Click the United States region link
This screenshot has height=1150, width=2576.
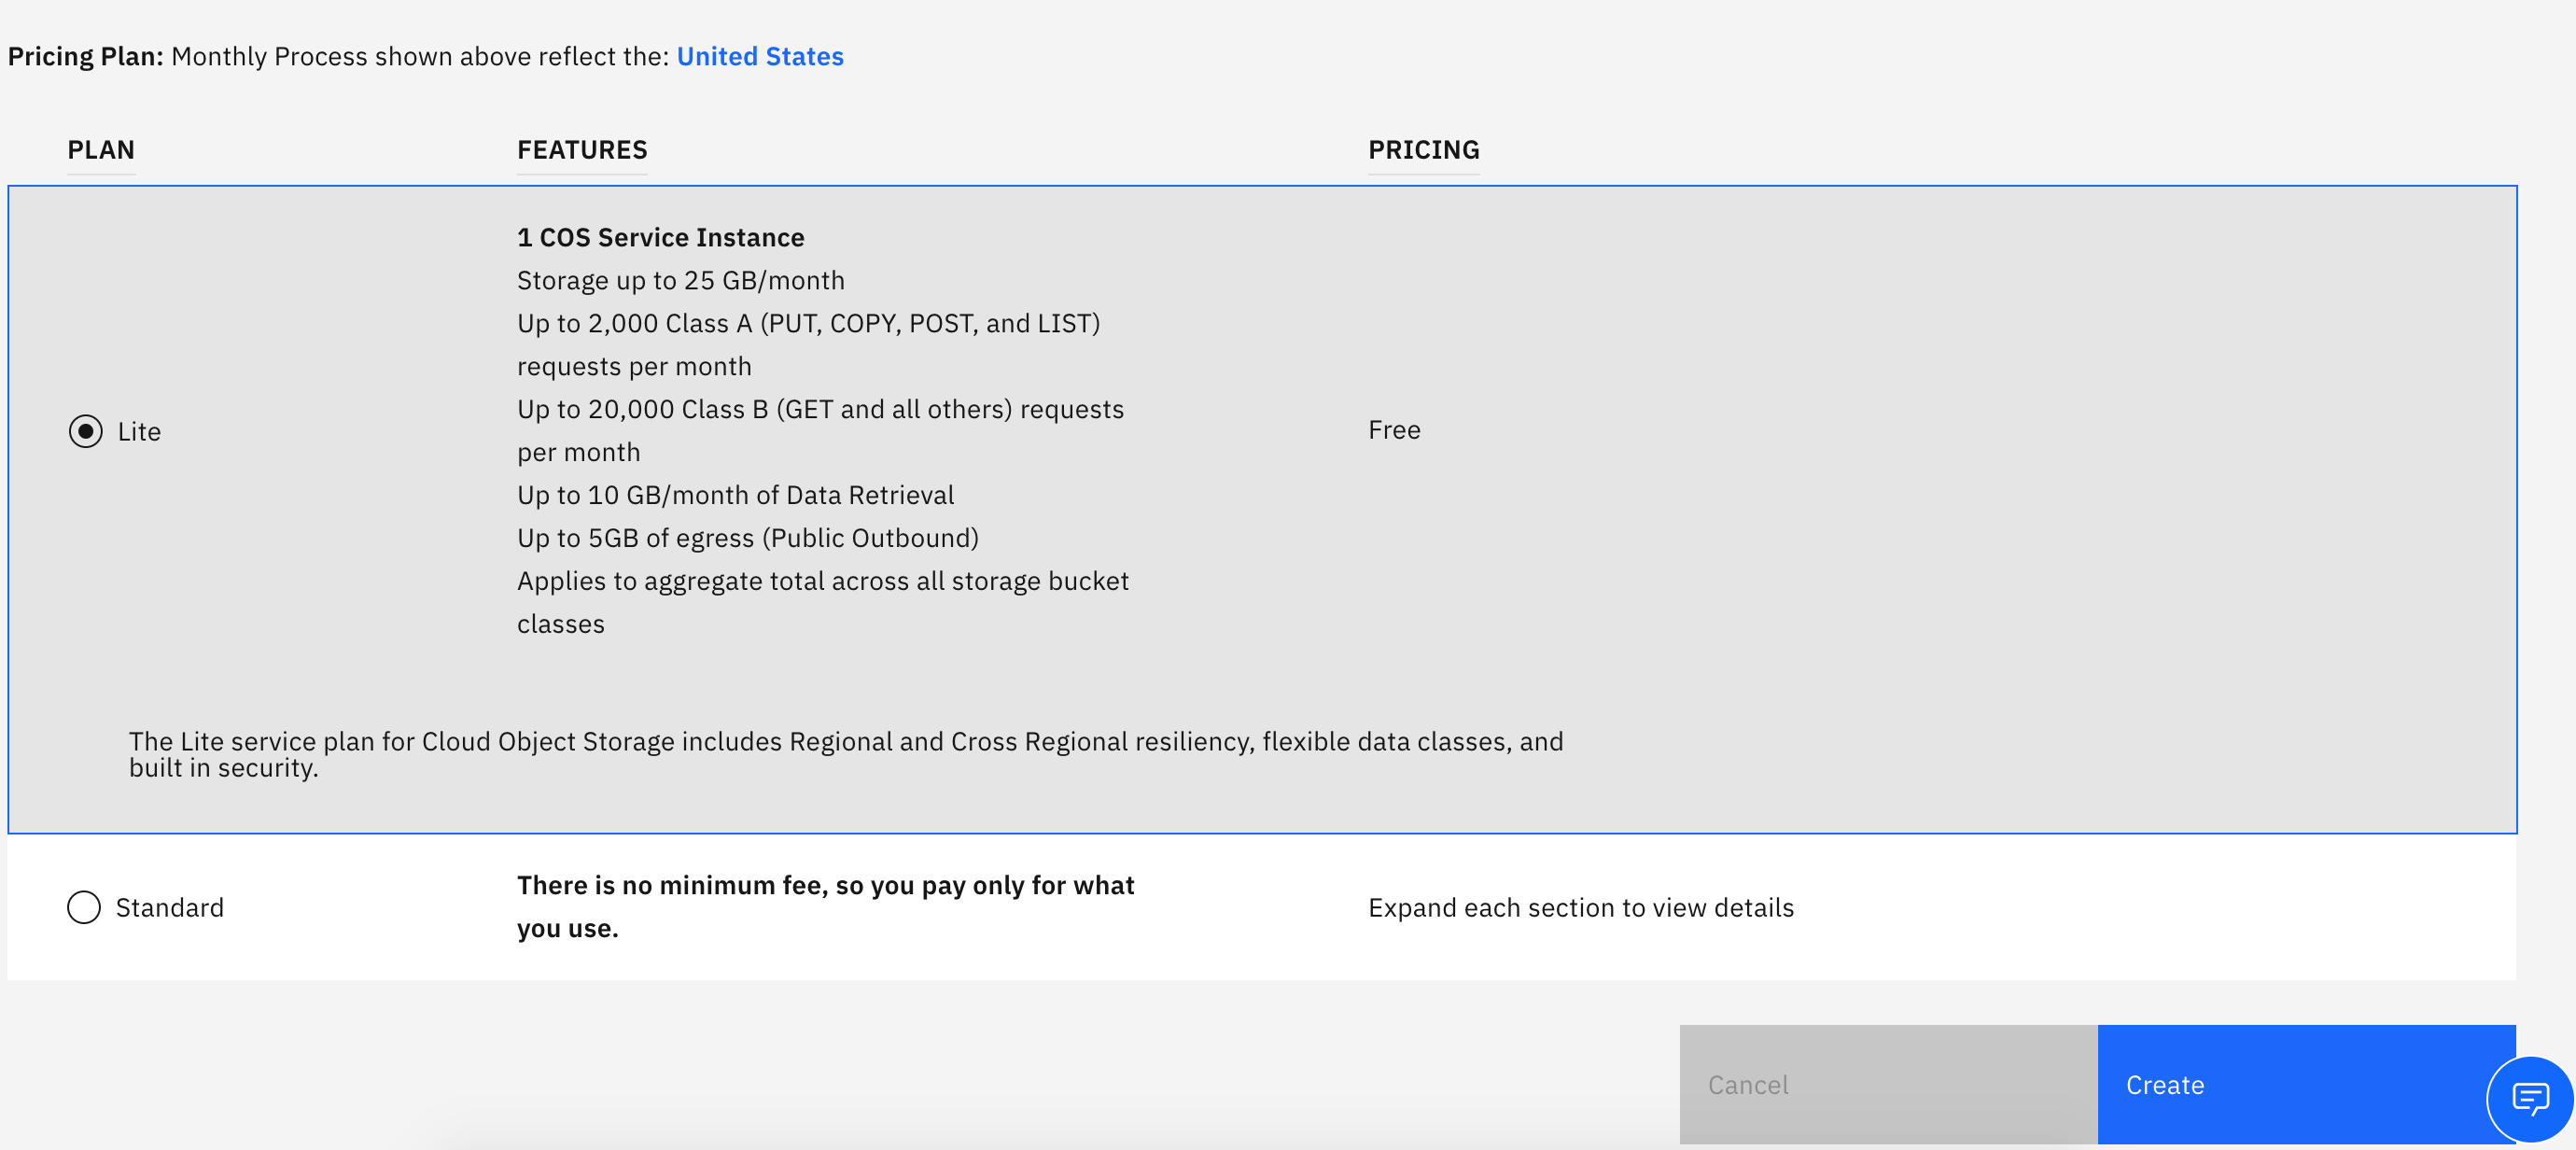pyautogui.click(x=759, y=57)
